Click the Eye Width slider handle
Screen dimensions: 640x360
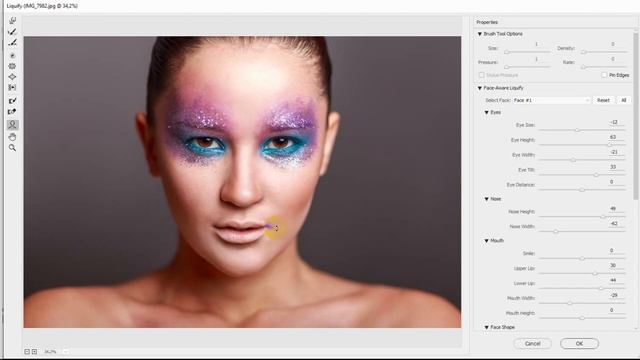coord(573,160)
